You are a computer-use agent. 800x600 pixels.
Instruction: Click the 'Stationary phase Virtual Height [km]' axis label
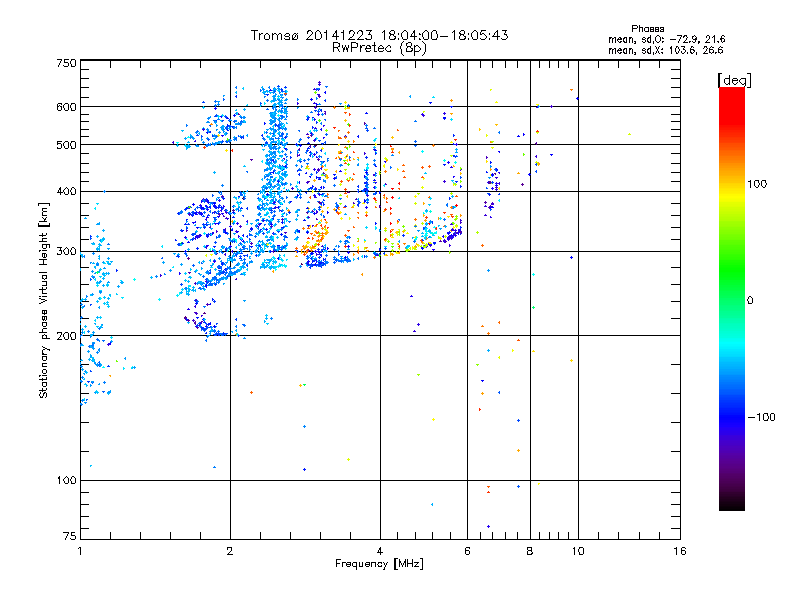[x=44, y=300]
